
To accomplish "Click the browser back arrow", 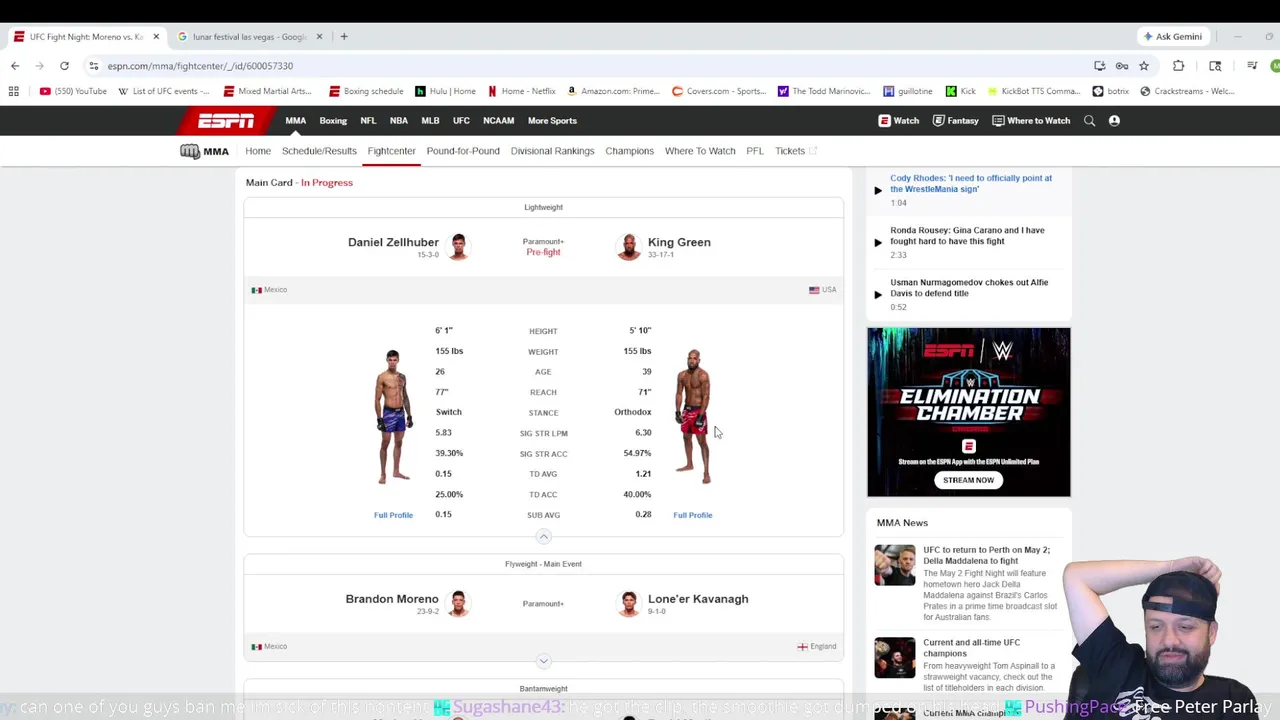I will tap(15, 66).
